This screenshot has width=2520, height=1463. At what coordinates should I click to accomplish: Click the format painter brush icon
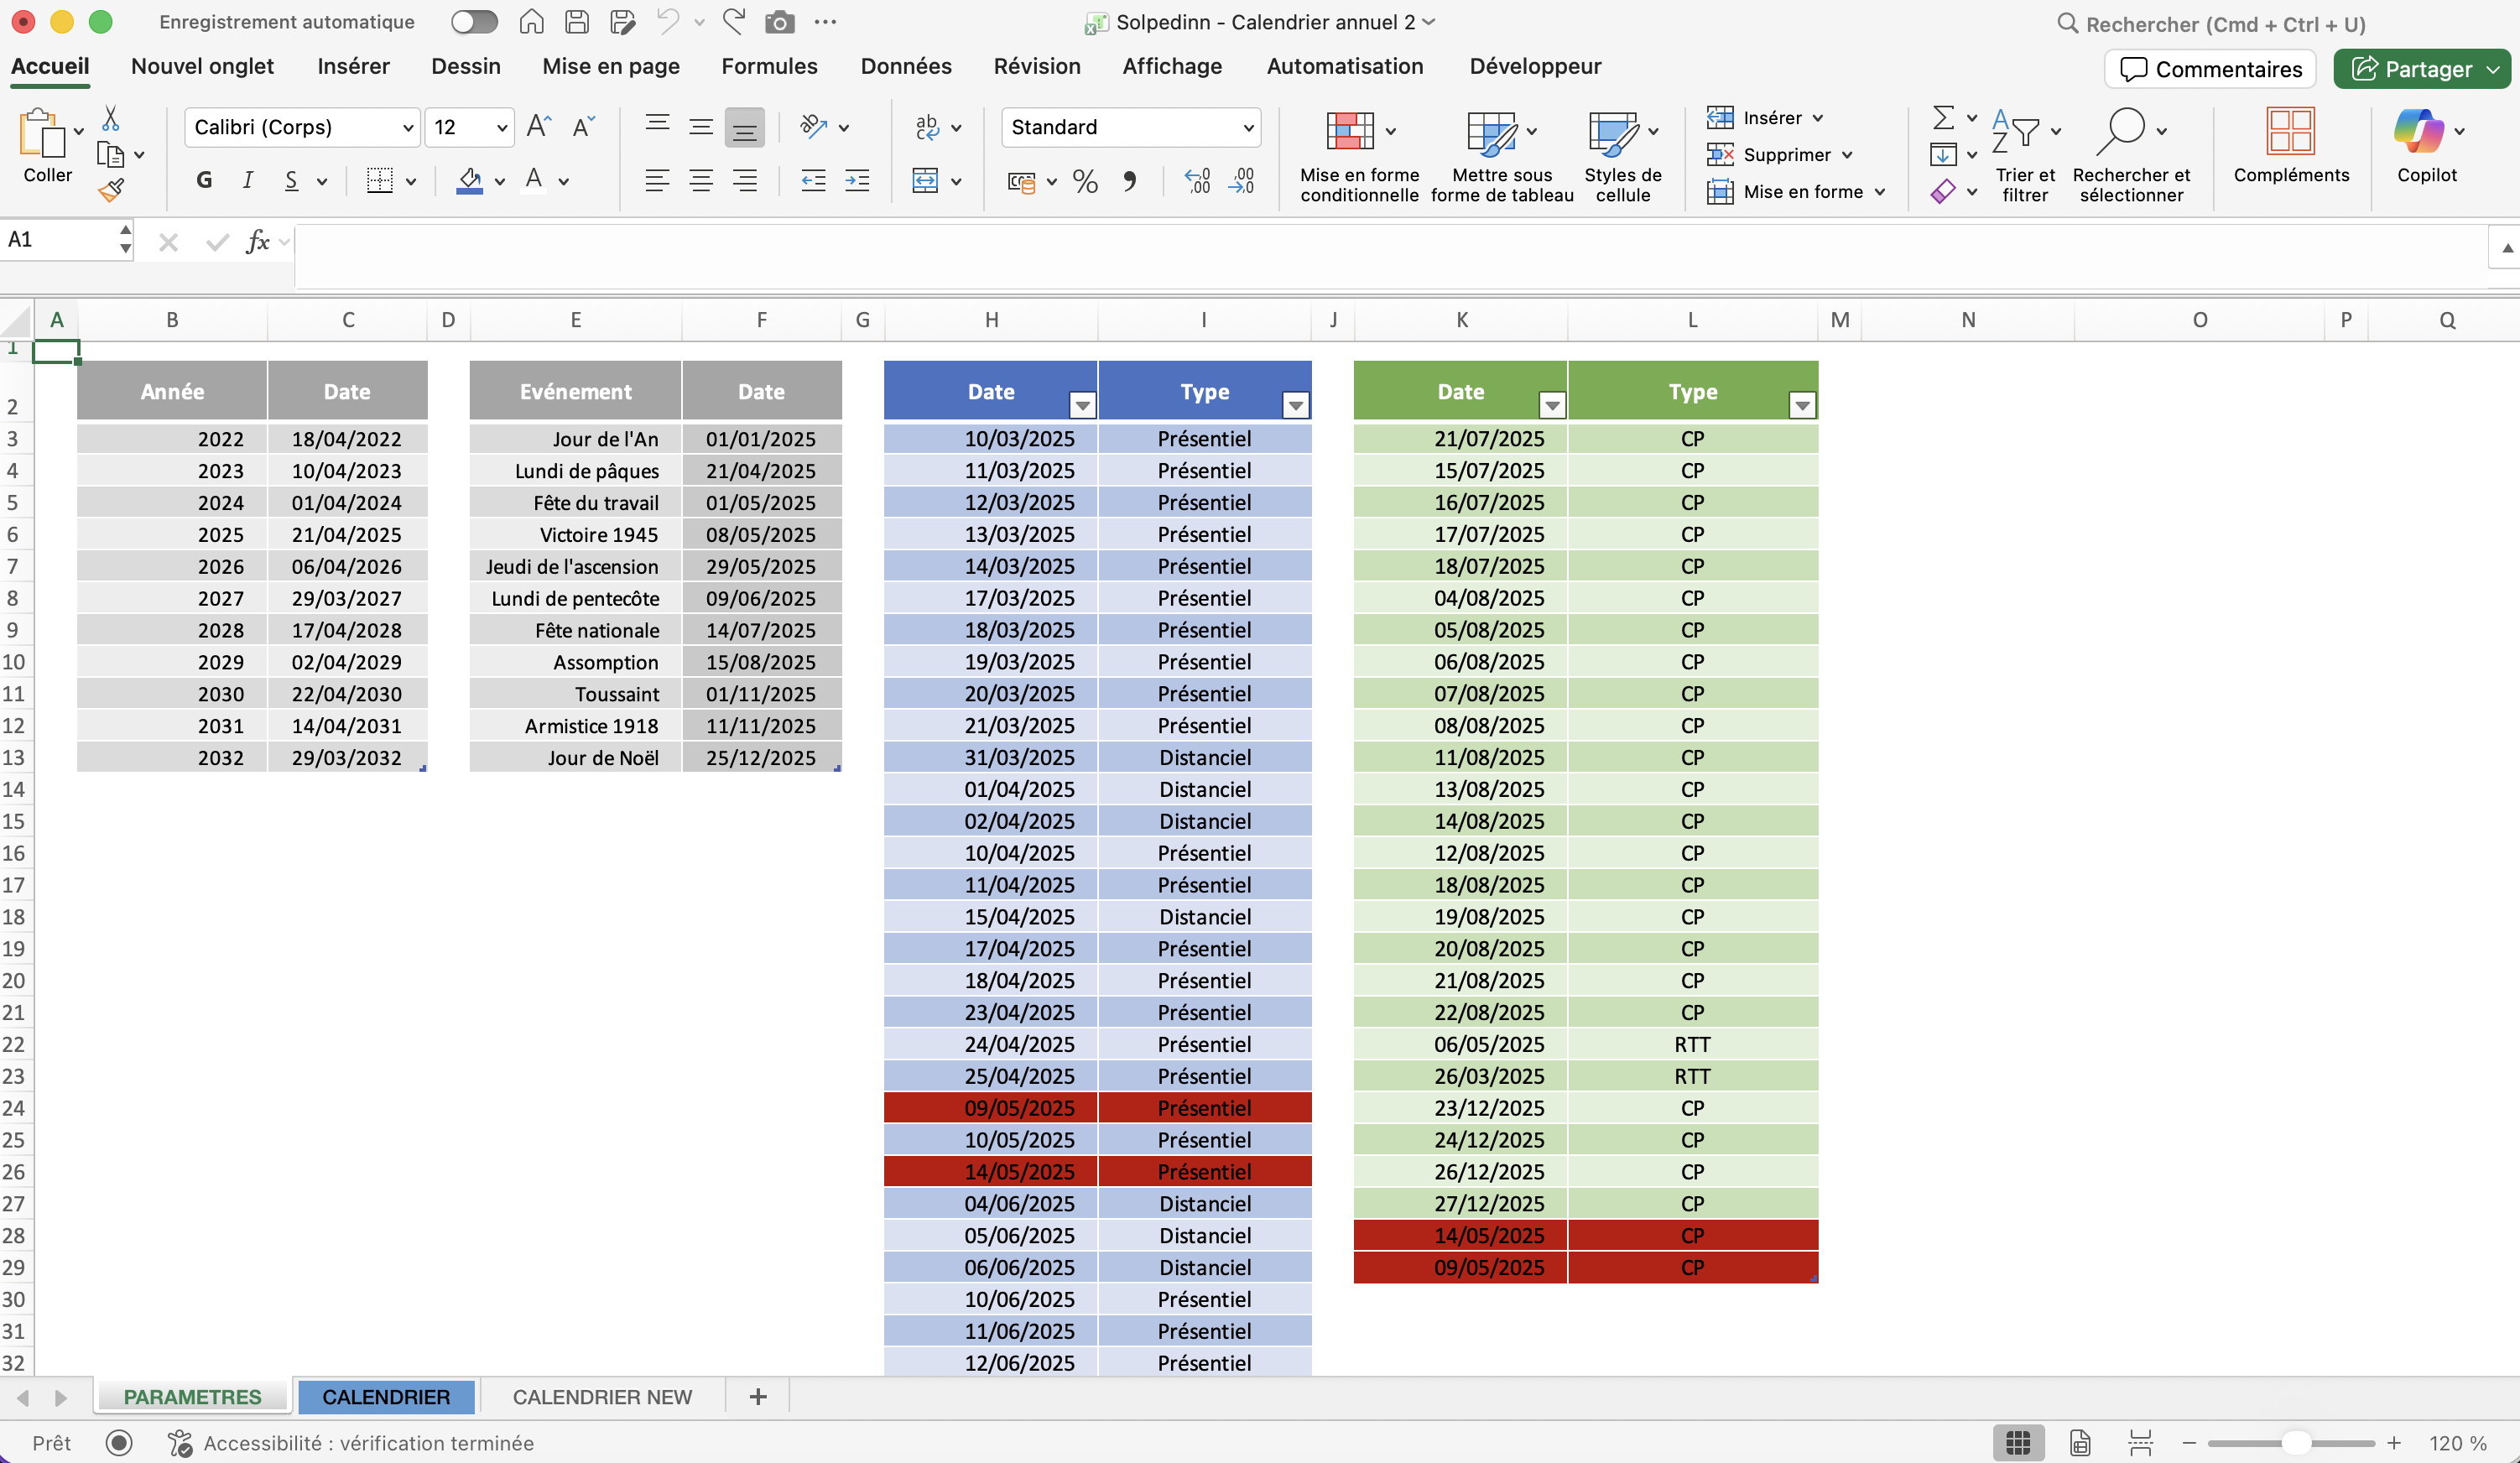point(111,190)
